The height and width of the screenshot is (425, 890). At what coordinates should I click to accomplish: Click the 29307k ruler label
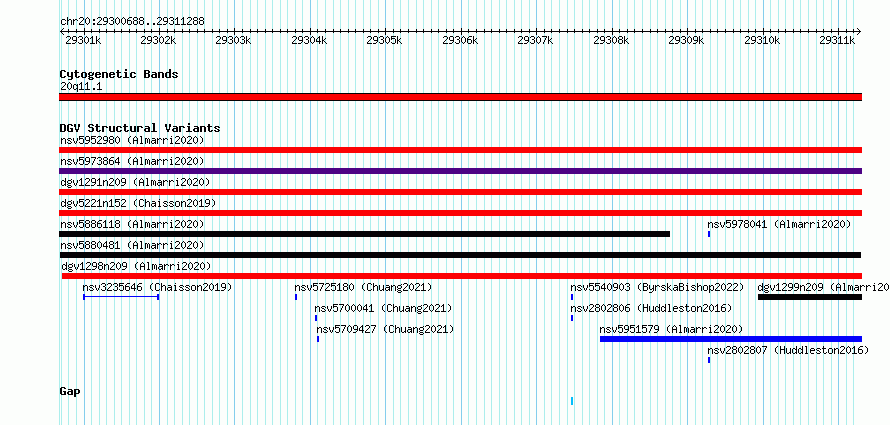(x=535, y=40)
